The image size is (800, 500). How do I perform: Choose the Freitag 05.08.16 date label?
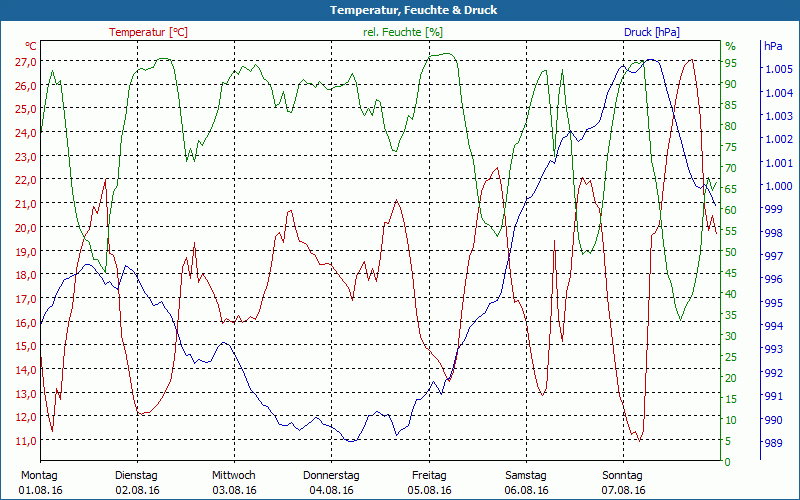[429, 482]
